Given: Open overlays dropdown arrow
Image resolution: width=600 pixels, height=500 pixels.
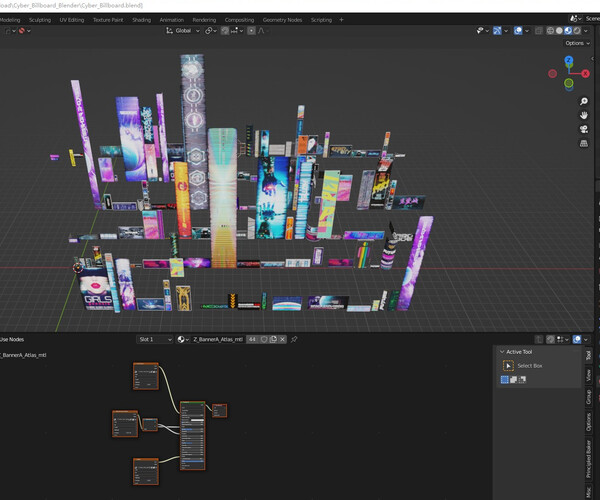Looking at the screenshot, I should [x=527, y=31].
